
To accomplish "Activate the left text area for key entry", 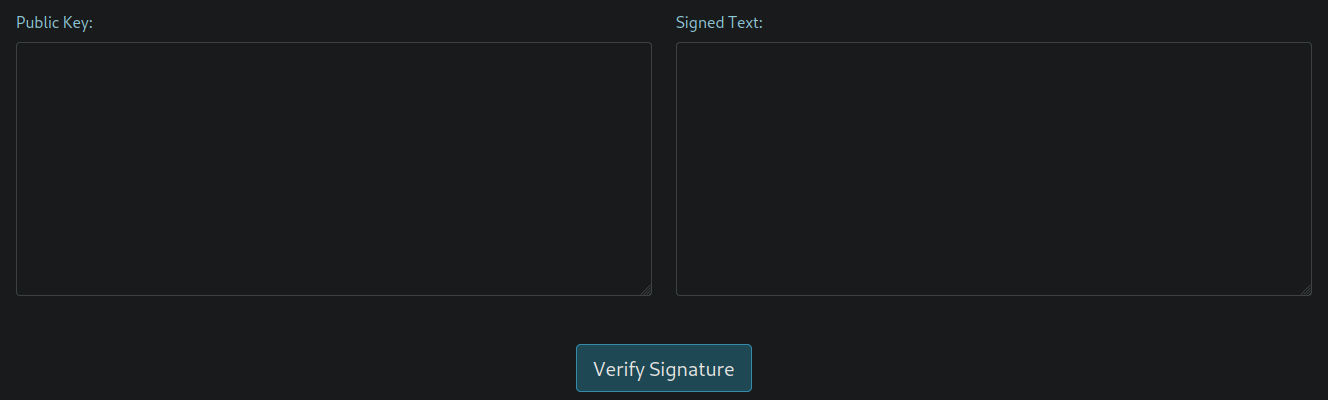I will (333, 168).
